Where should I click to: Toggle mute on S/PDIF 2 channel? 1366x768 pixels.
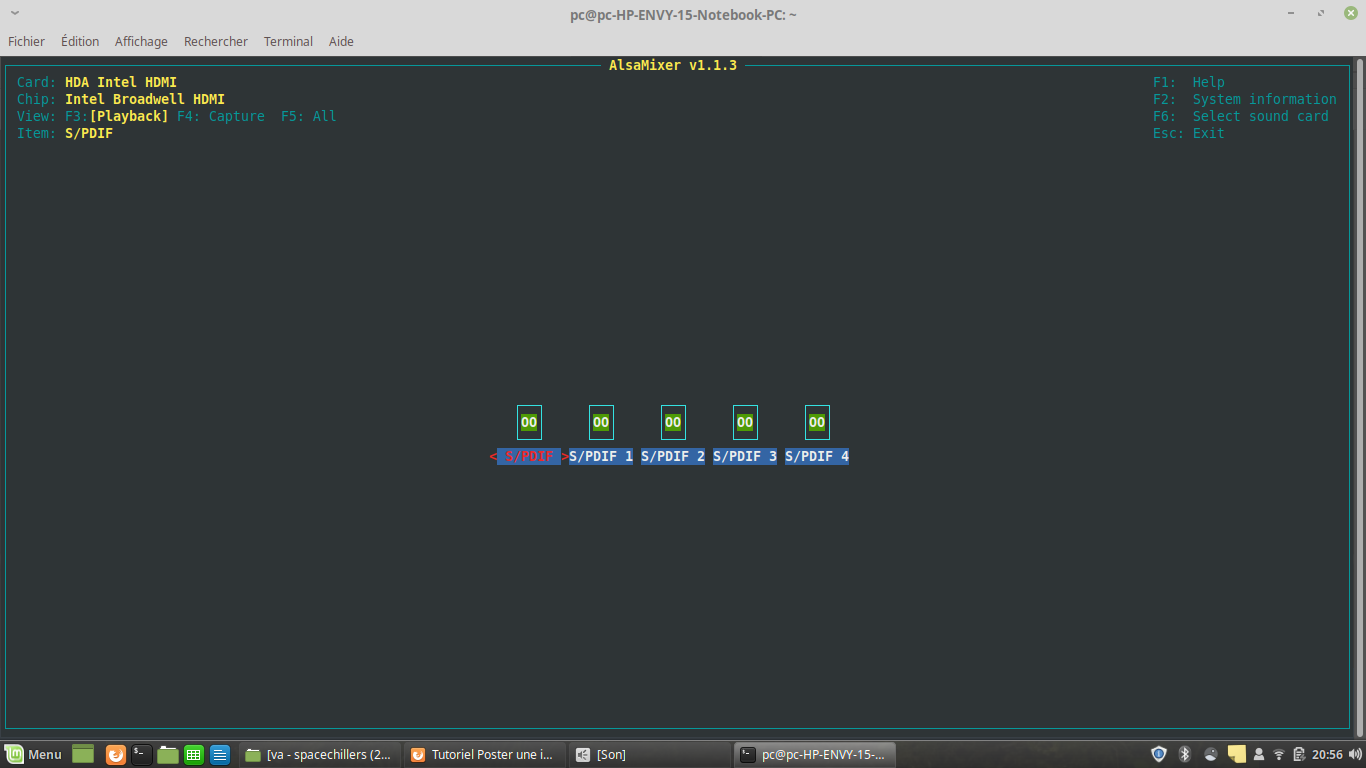pyautogui.click(x=673, y=422)
